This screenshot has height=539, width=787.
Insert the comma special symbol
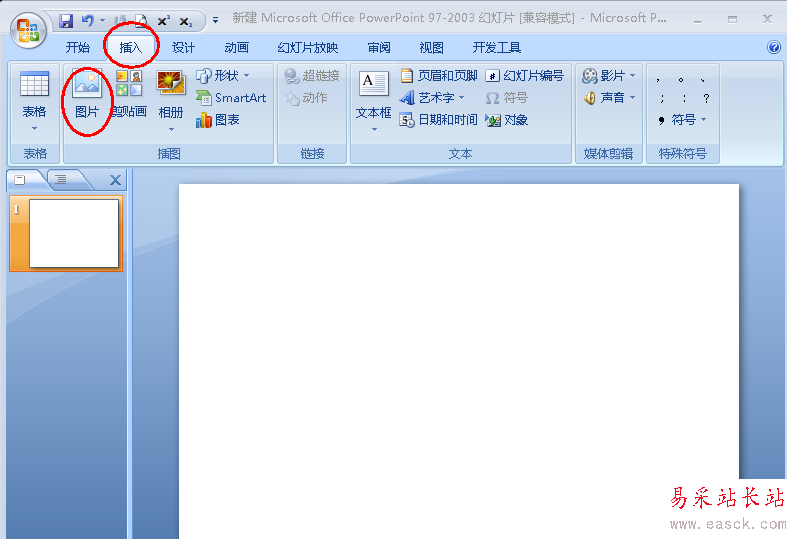coord(658,80)
